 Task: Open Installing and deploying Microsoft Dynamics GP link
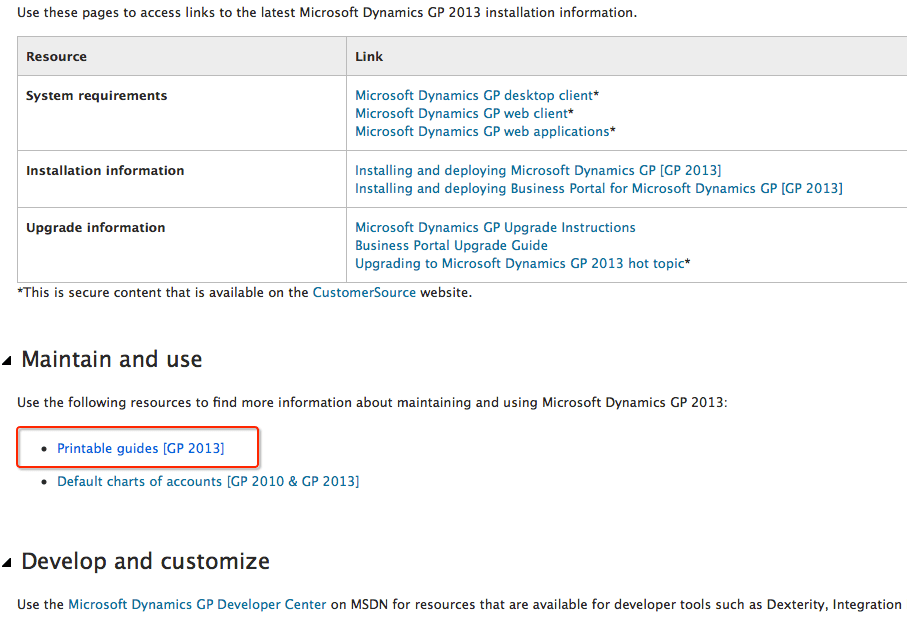point(537,171)
